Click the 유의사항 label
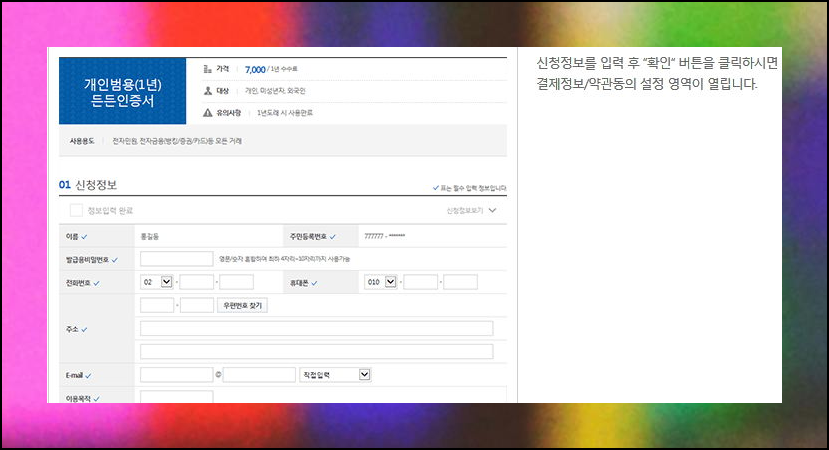This screenshot has width=829, height=450. pyautogui.click(x=229, y=113)
